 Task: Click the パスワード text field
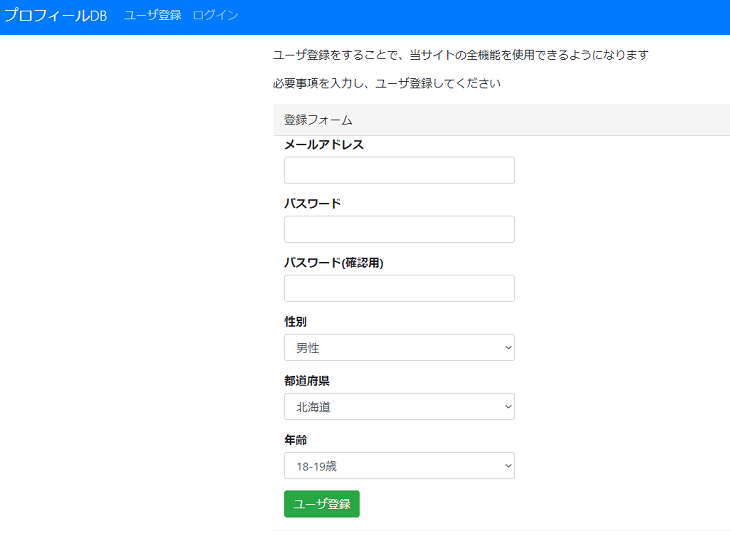coord(399,229)
